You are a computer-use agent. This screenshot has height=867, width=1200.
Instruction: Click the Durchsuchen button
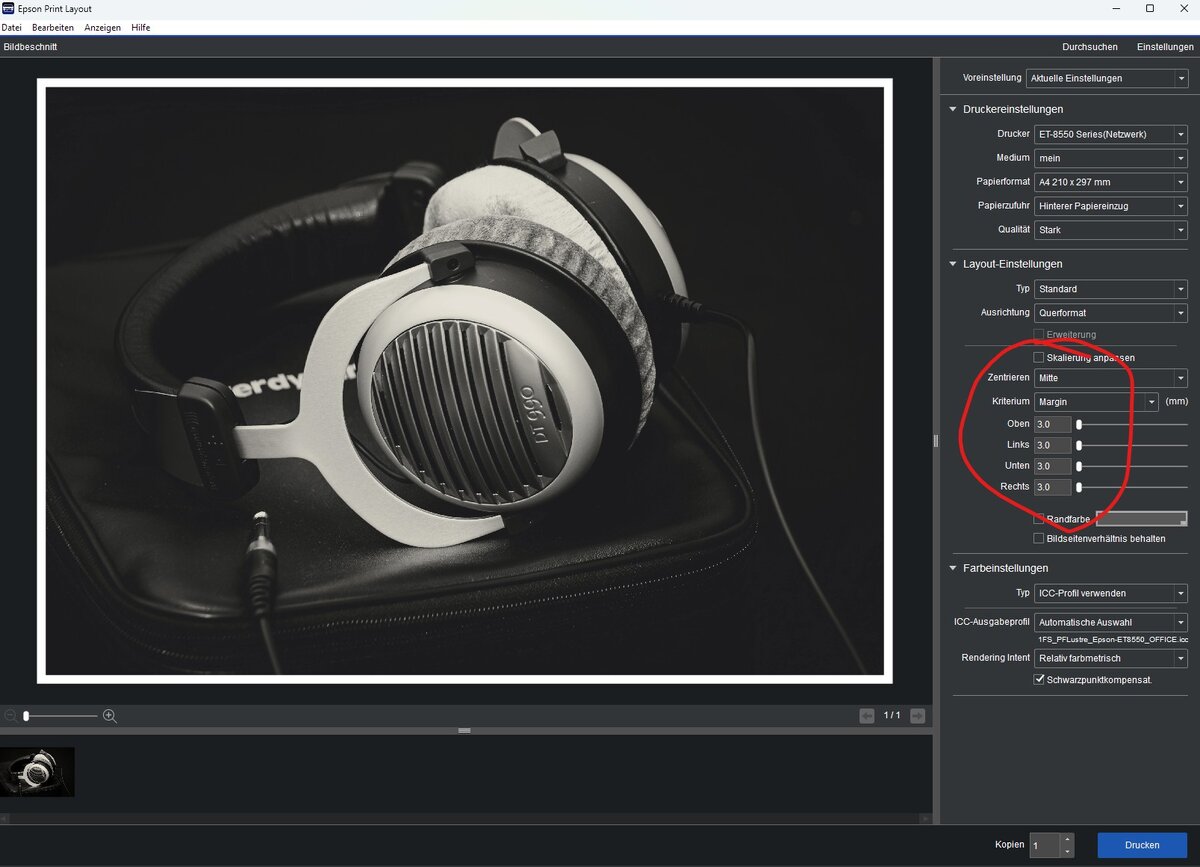pyautogui.click(x=1090, y=47)
